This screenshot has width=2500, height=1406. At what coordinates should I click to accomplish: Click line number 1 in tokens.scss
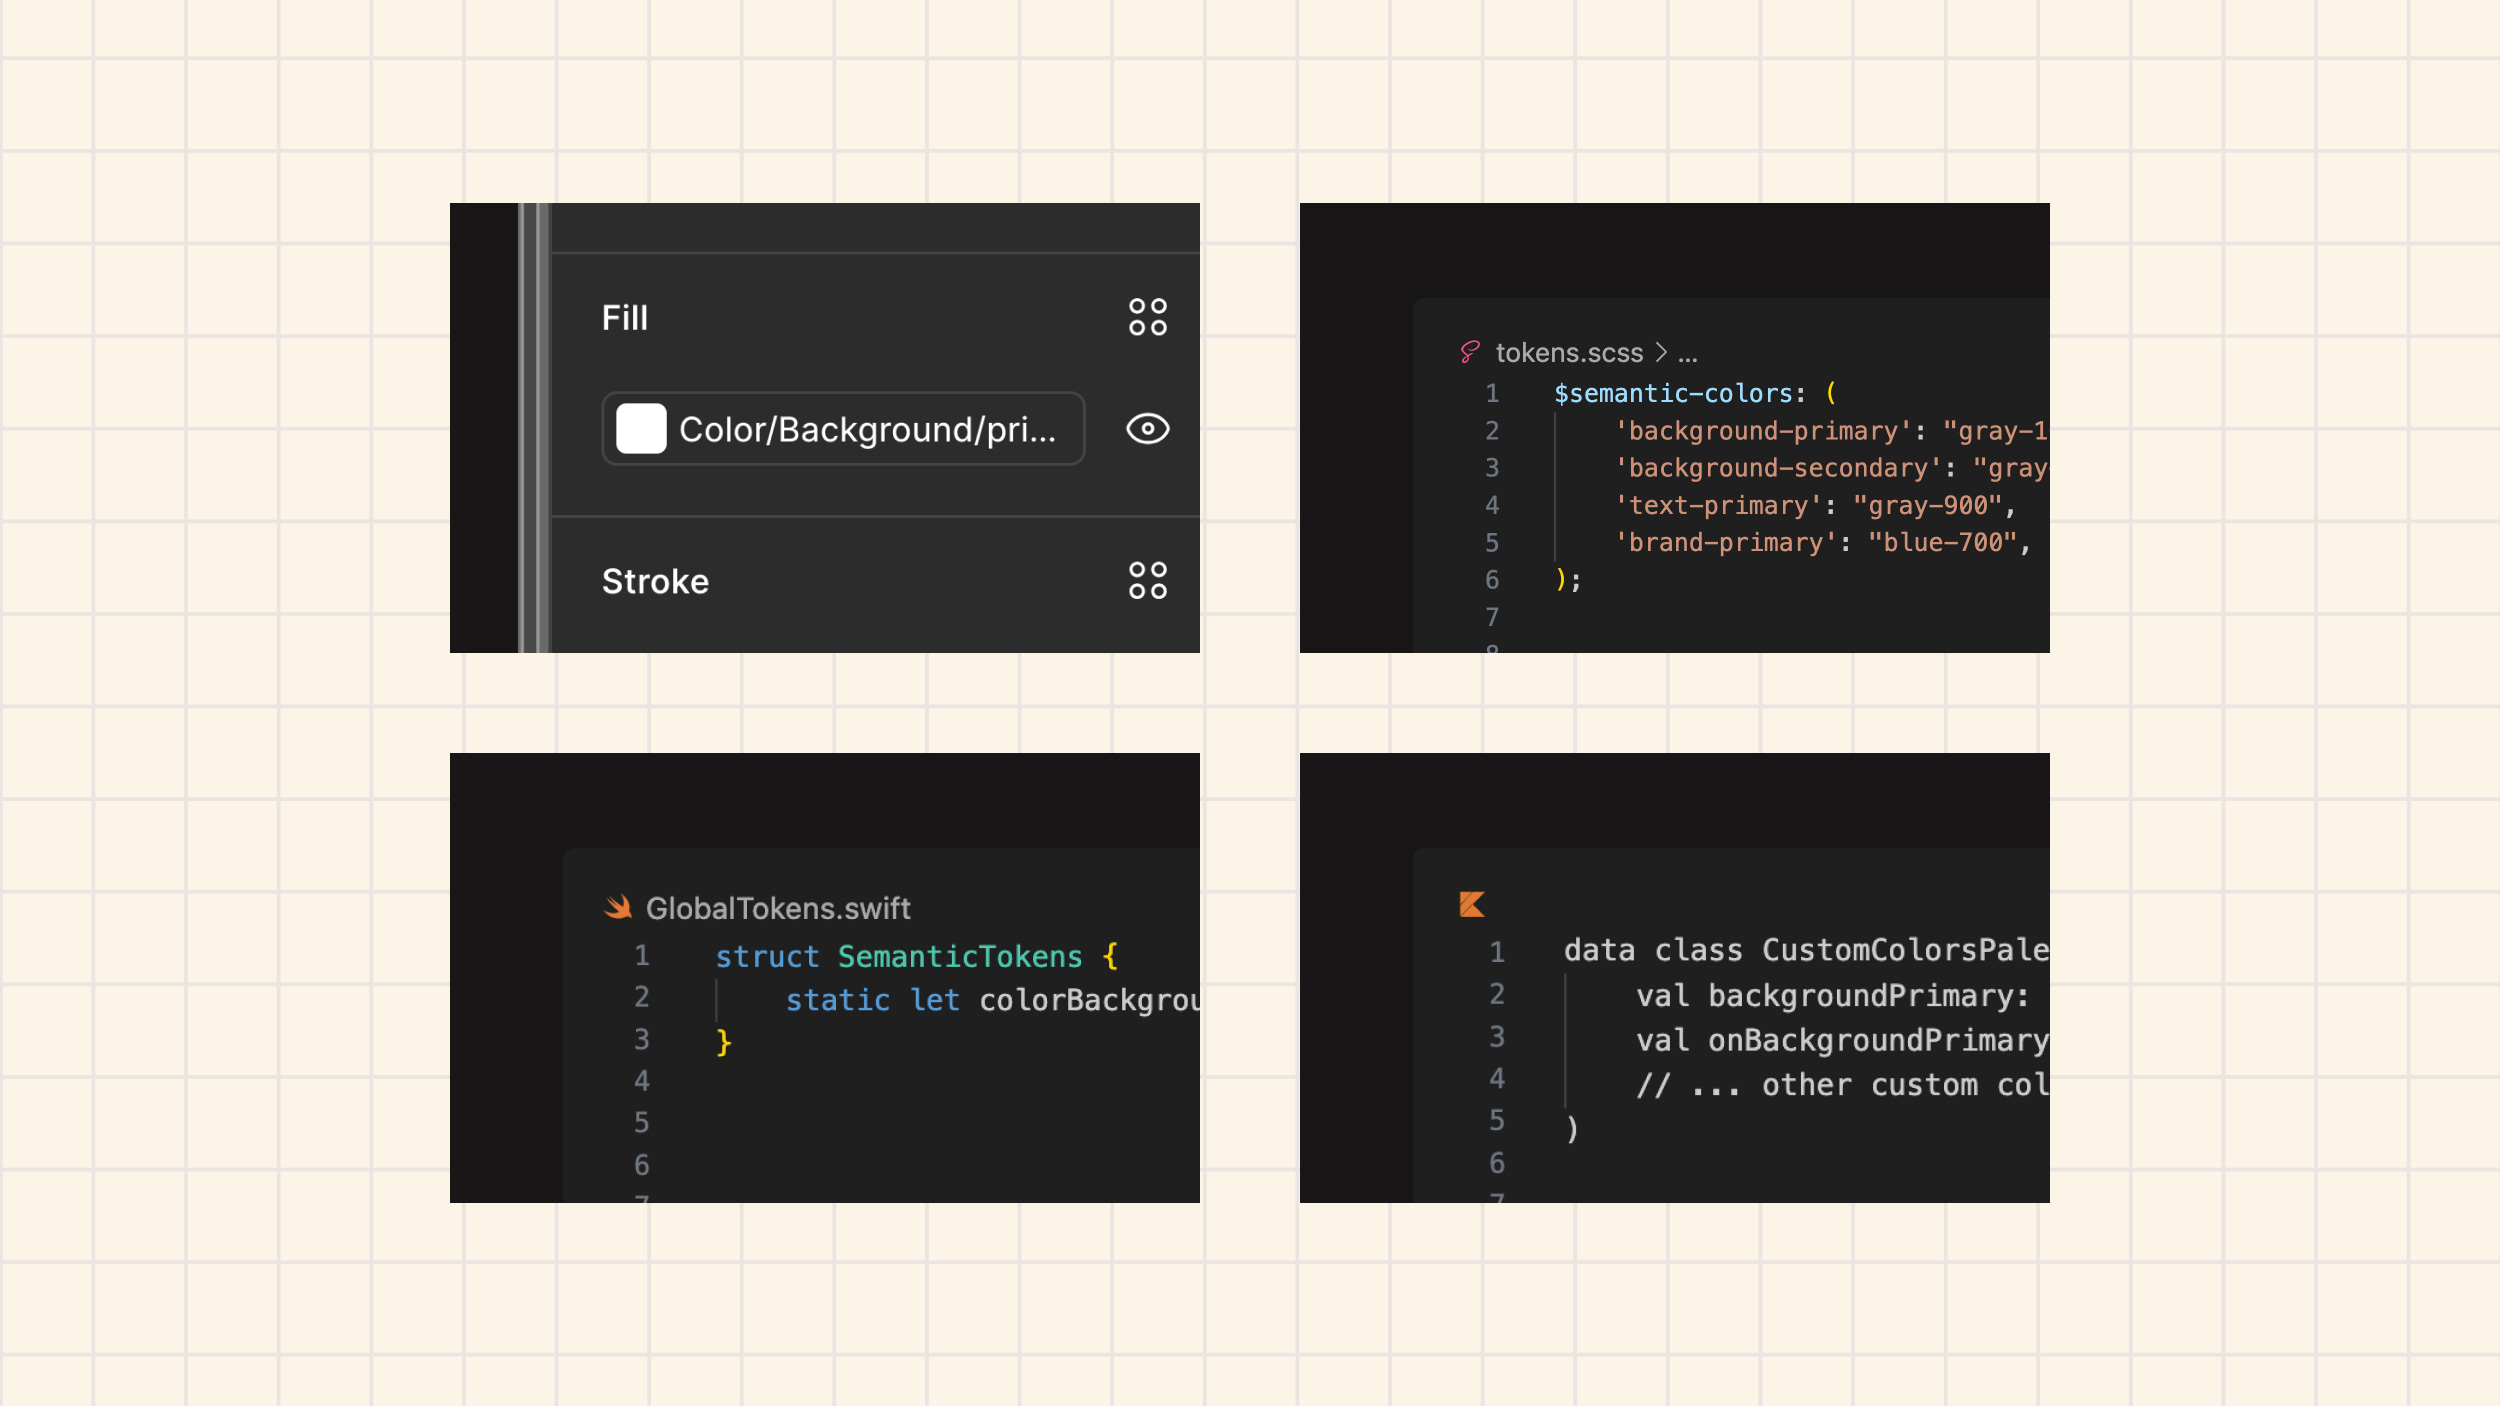click(1491, 394)
